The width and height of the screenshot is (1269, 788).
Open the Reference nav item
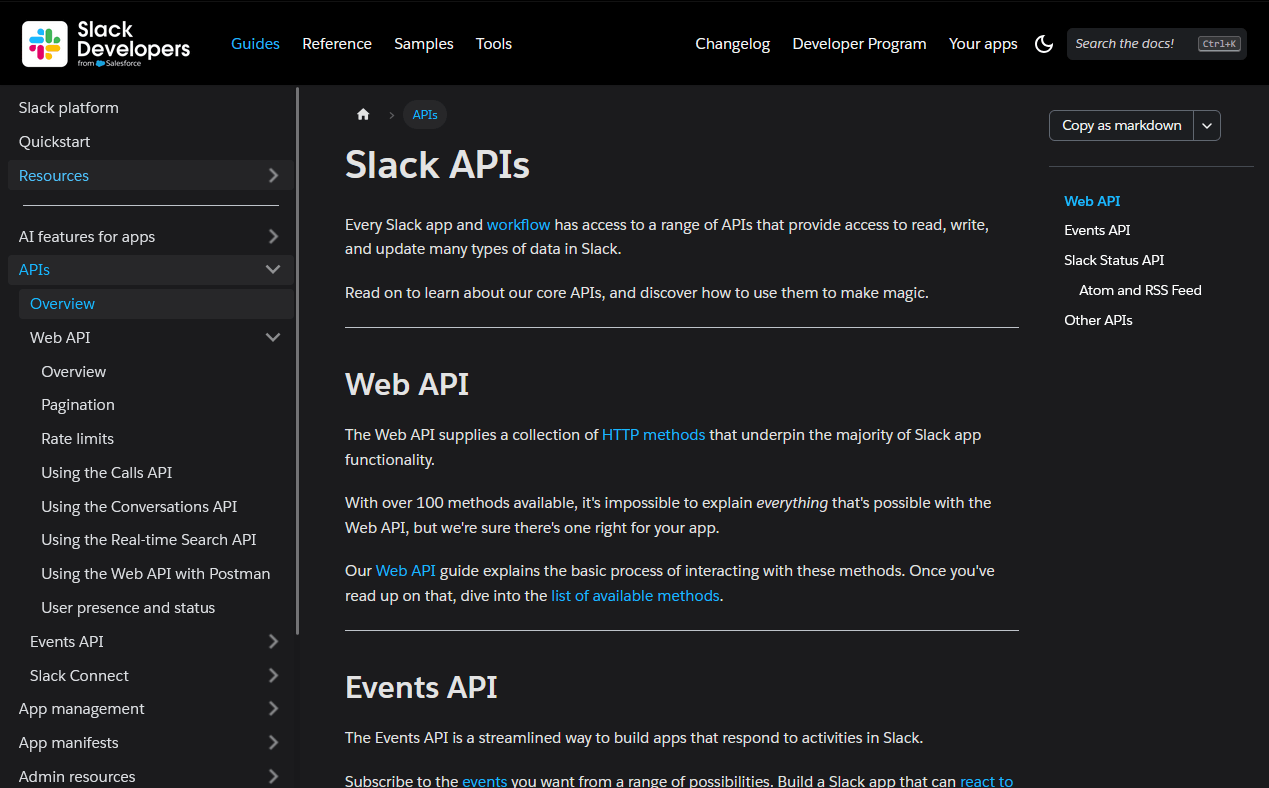coord(337,44)
